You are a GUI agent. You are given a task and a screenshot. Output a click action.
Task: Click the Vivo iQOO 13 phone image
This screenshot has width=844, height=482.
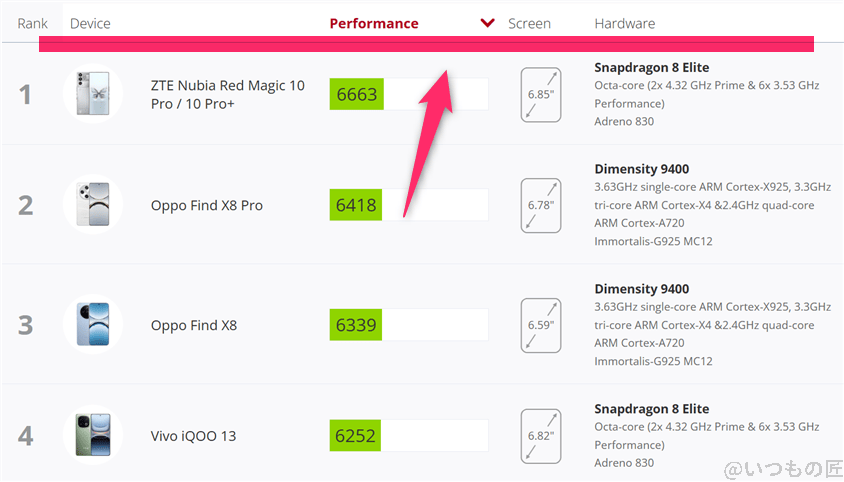pyautogui.click(x=93, y=436)
